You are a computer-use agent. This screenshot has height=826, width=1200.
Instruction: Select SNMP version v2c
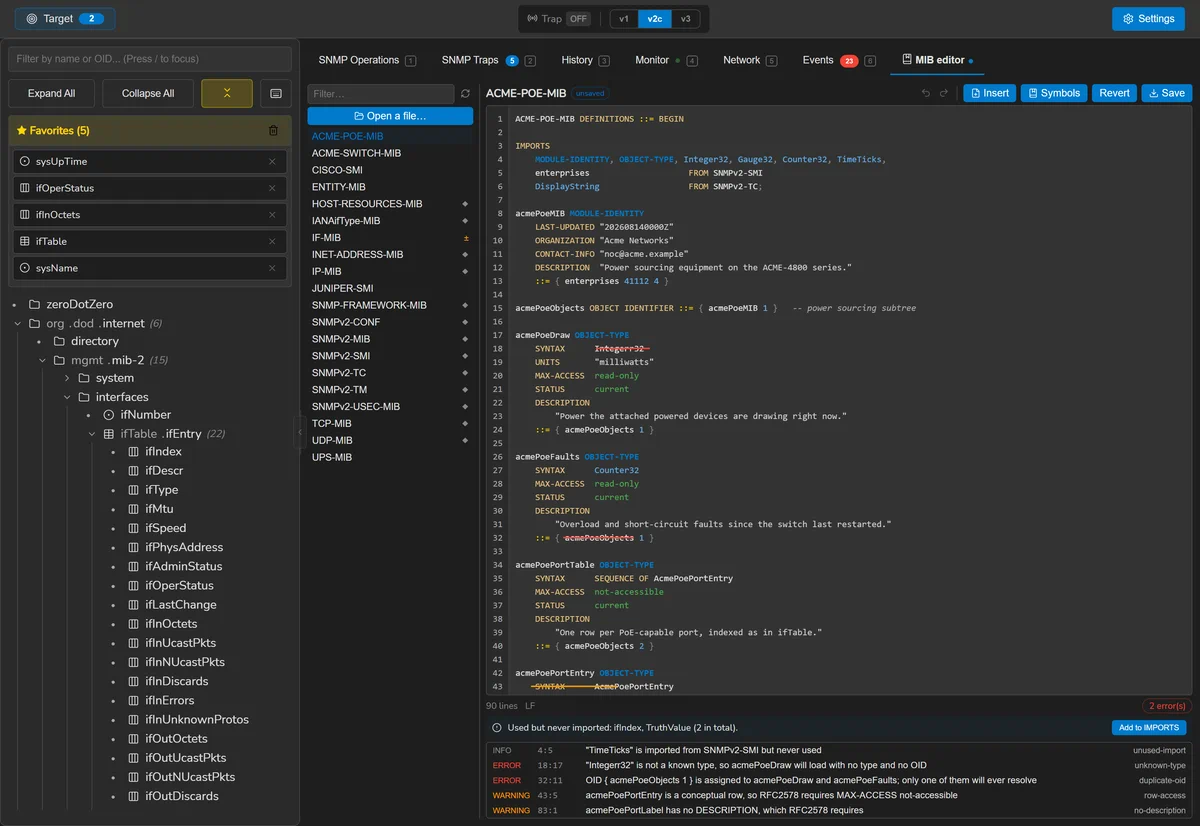point(654,19)
